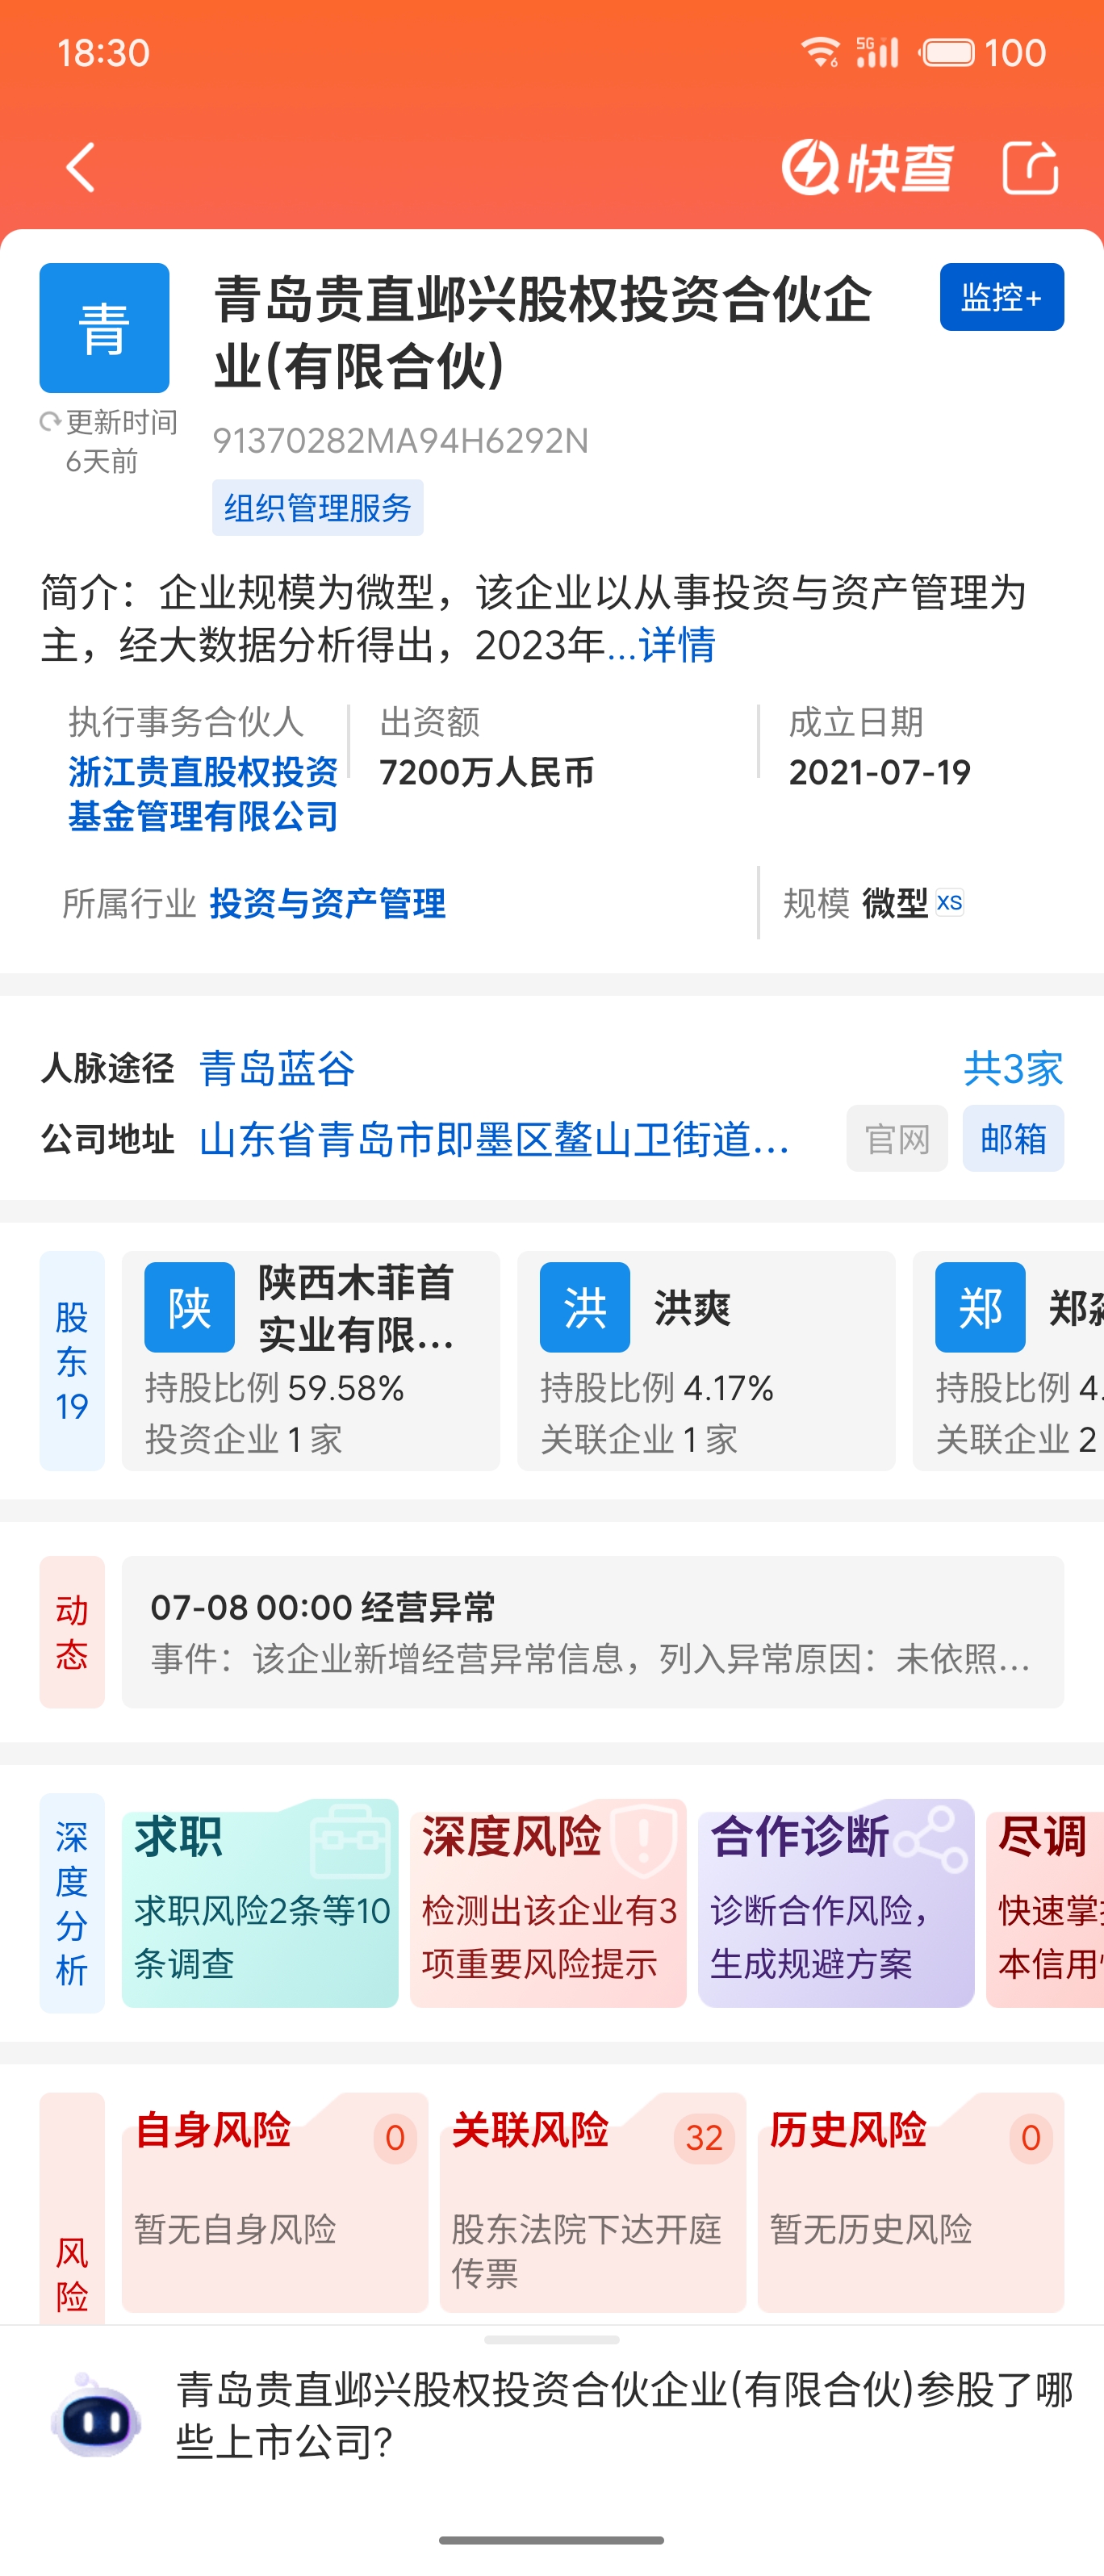Open the 自身风险 card
Image resolution: width=1104 pixels, height=2576 pixels.
pos(275,2202)
